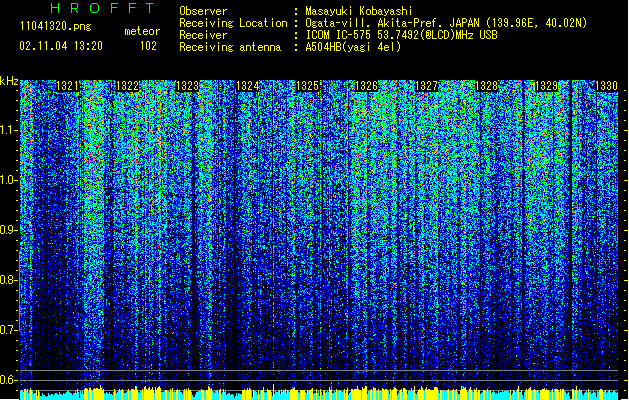Select the A504HB(yagi 4el) antenna text
Viewport: 629px width, 400px height.
click(353, 47)
